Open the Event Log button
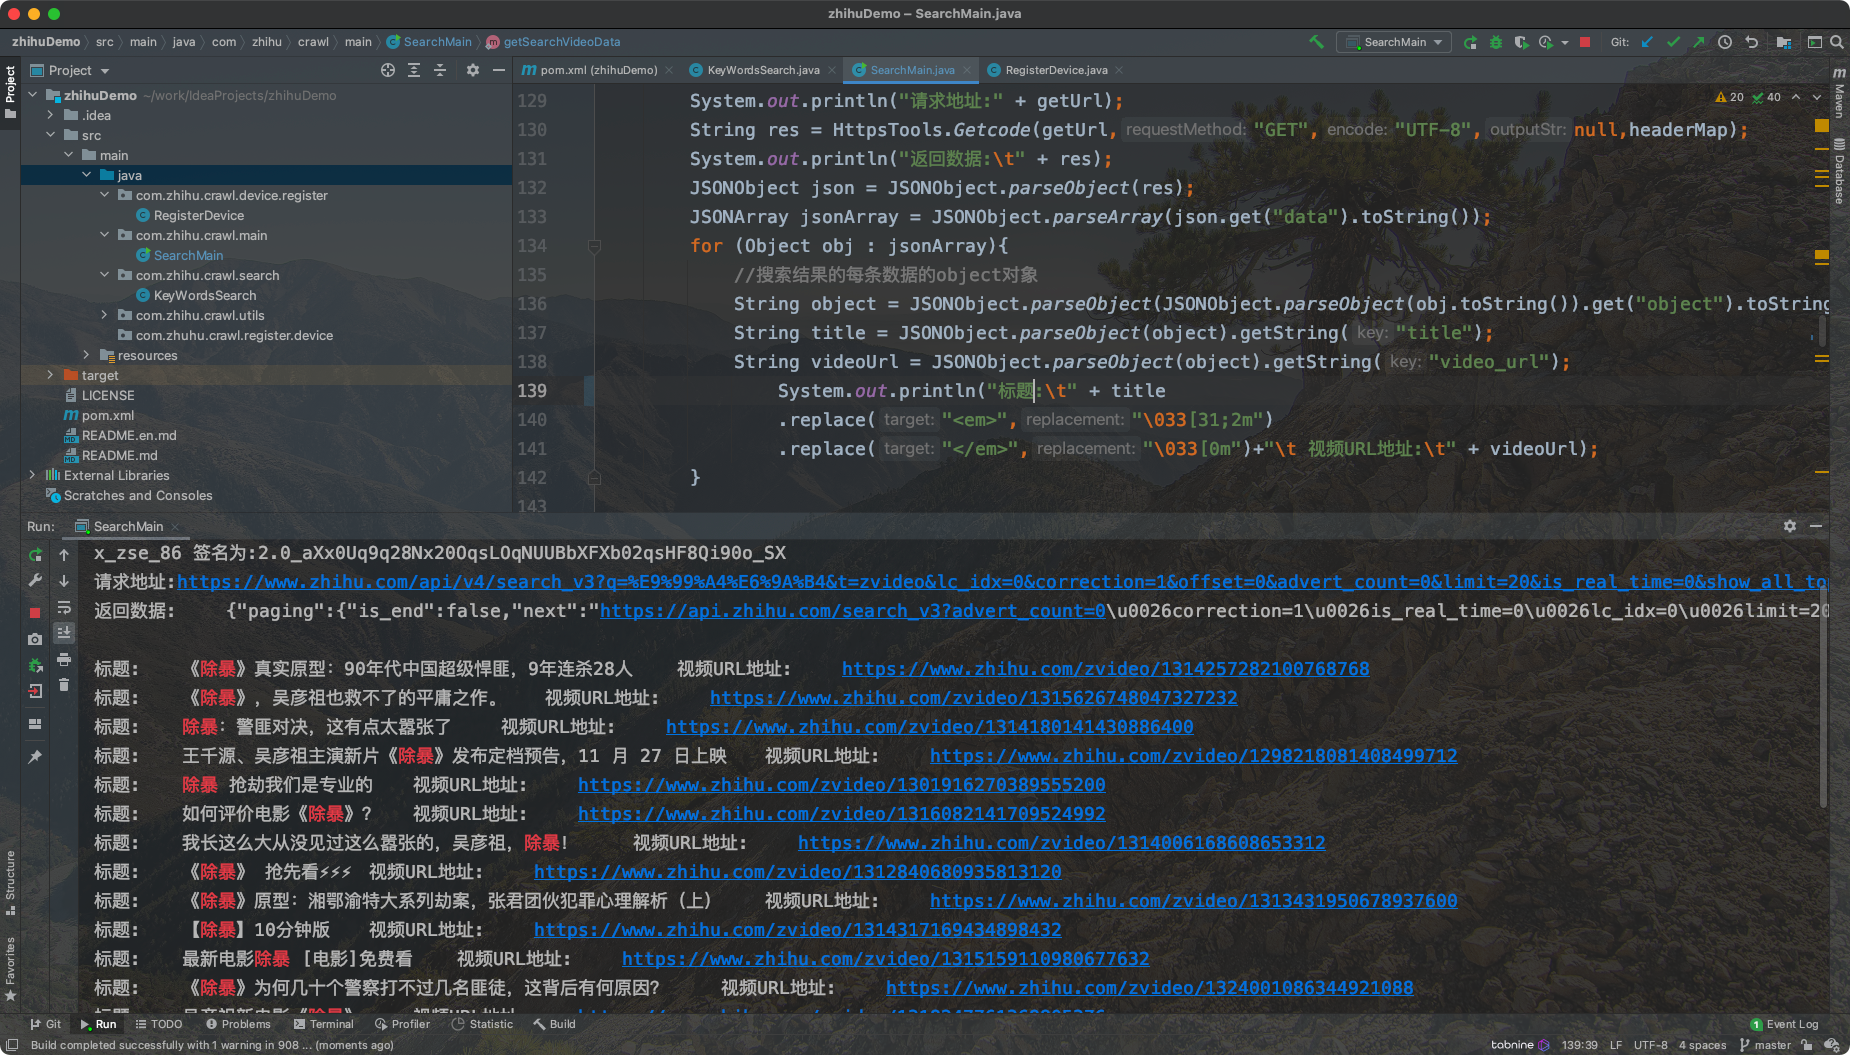Image resolution: width=1850 pixels, height=1055 pixels. pyautogui.click(x=1784, y=1024)
